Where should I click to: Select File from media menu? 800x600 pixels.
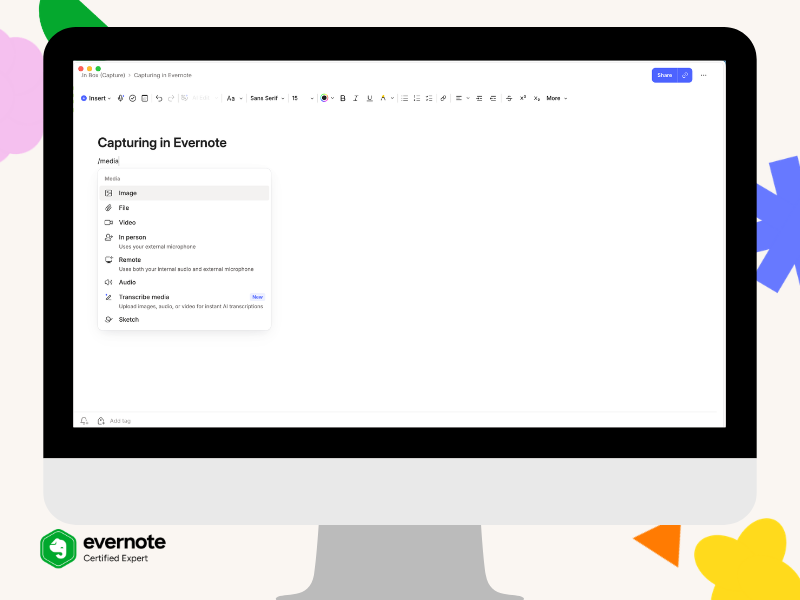coord(184,208)
